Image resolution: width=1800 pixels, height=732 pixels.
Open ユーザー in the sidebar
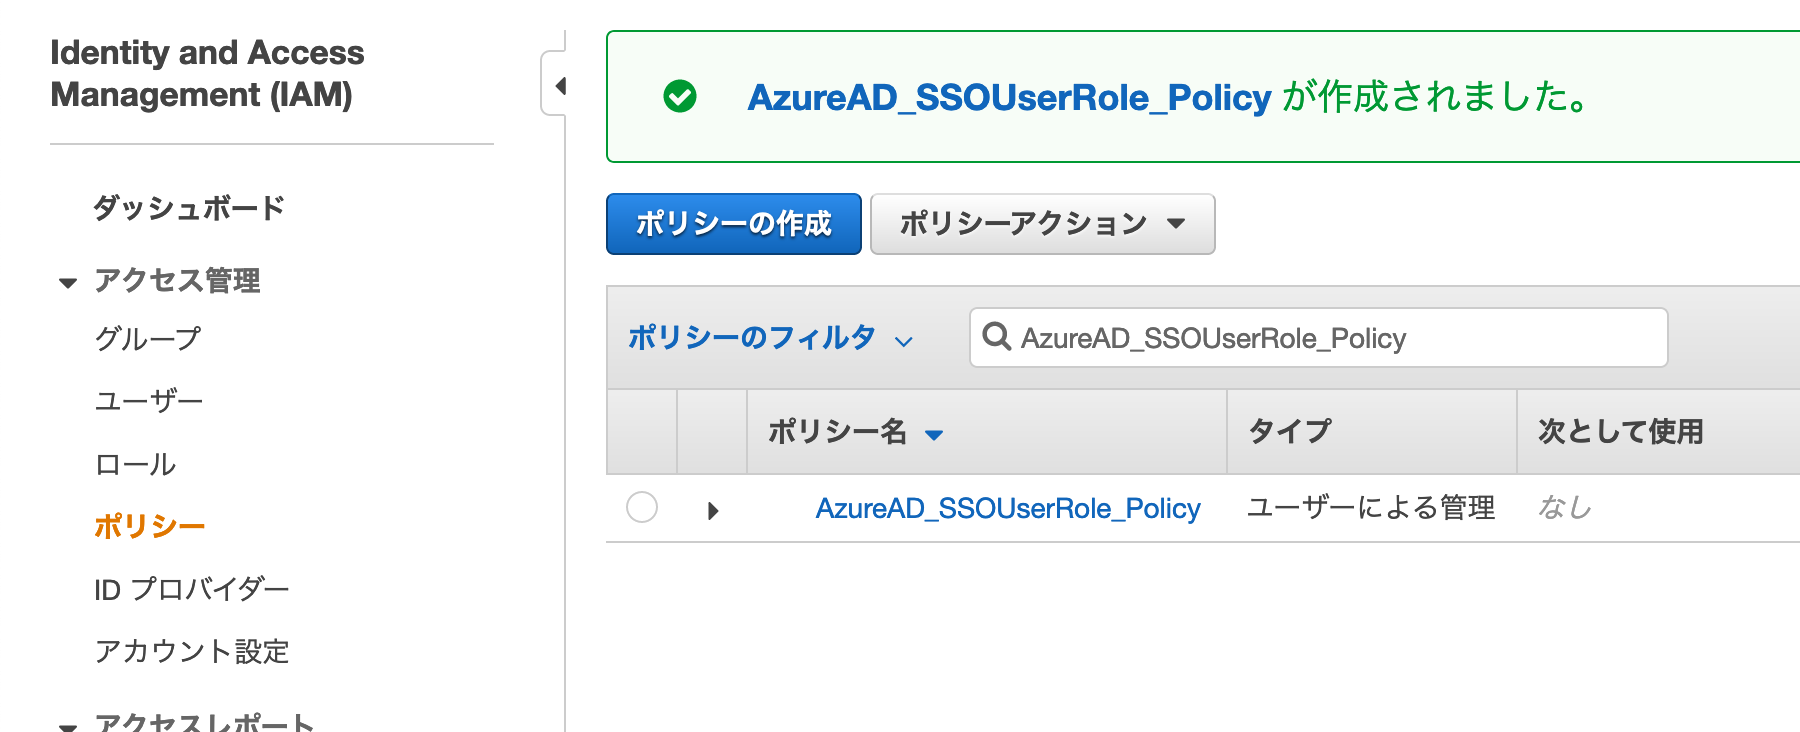[x=149, y=401]
